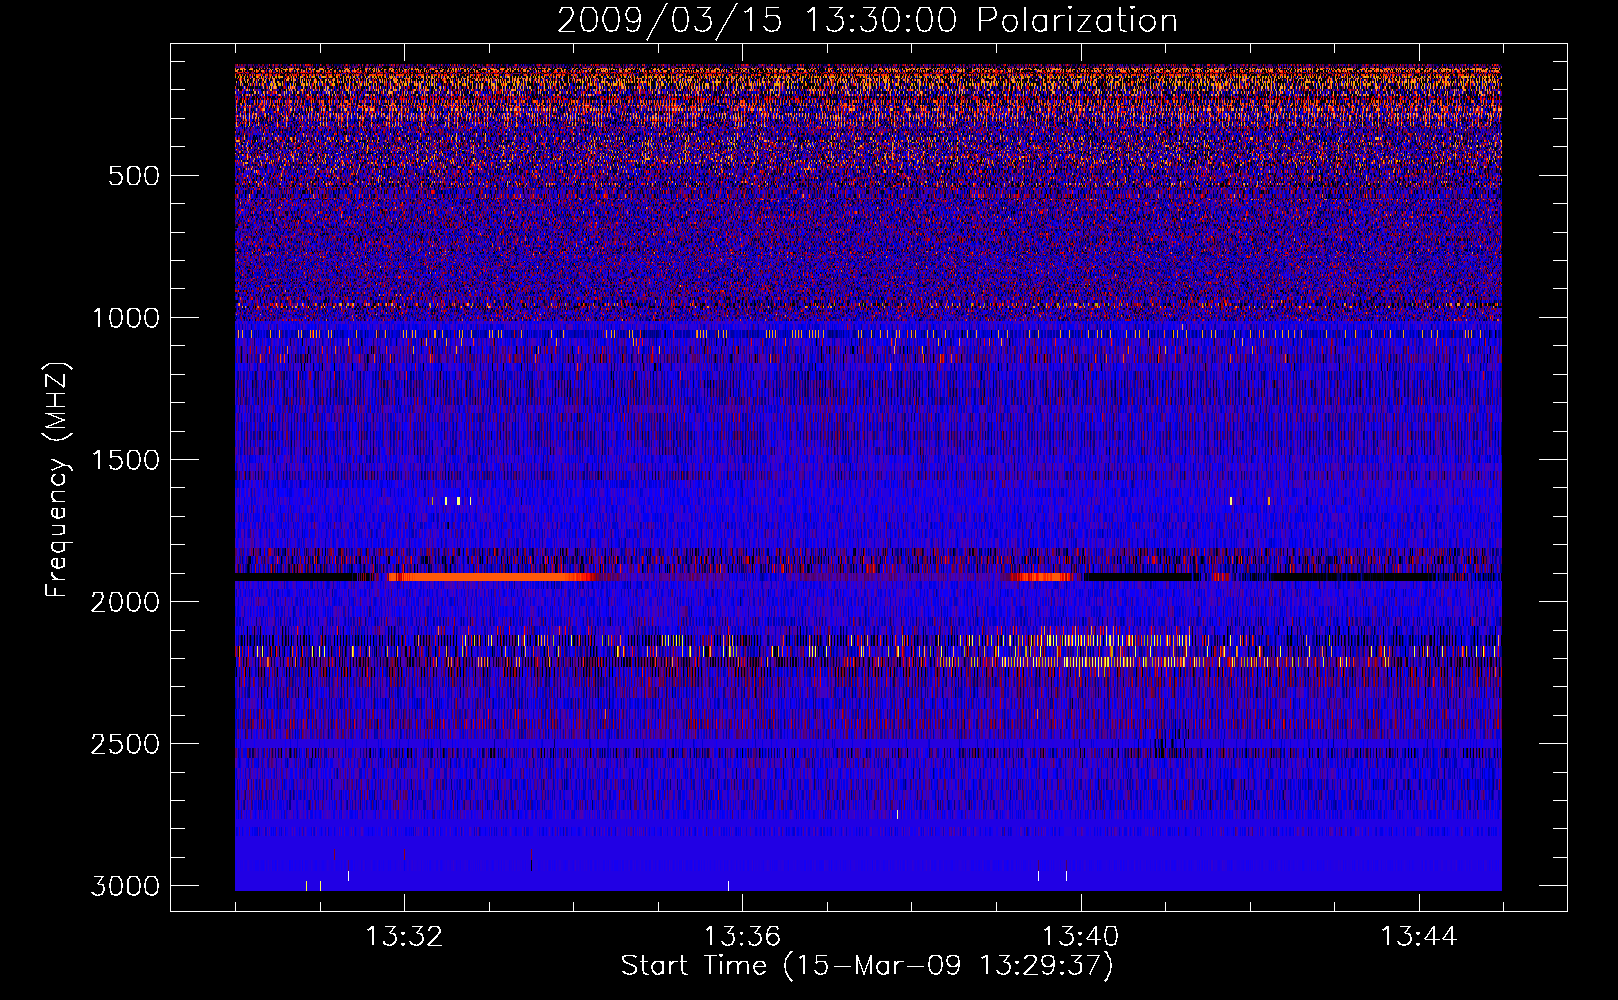Screen dimensions: 1618x1000
Task: Click the long bright orange burst near 1900 MHz
Action: click(x=490, y=577)
